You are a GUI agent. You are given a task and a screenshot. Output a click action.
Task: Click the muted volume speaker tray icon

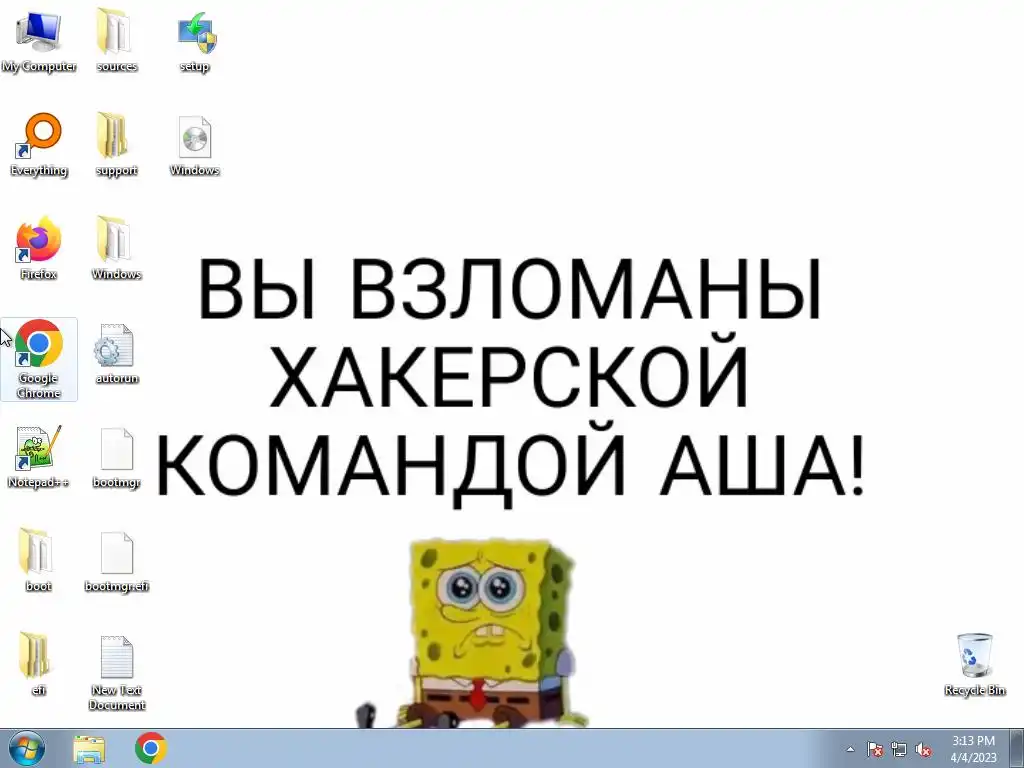[x=923, y=749]
